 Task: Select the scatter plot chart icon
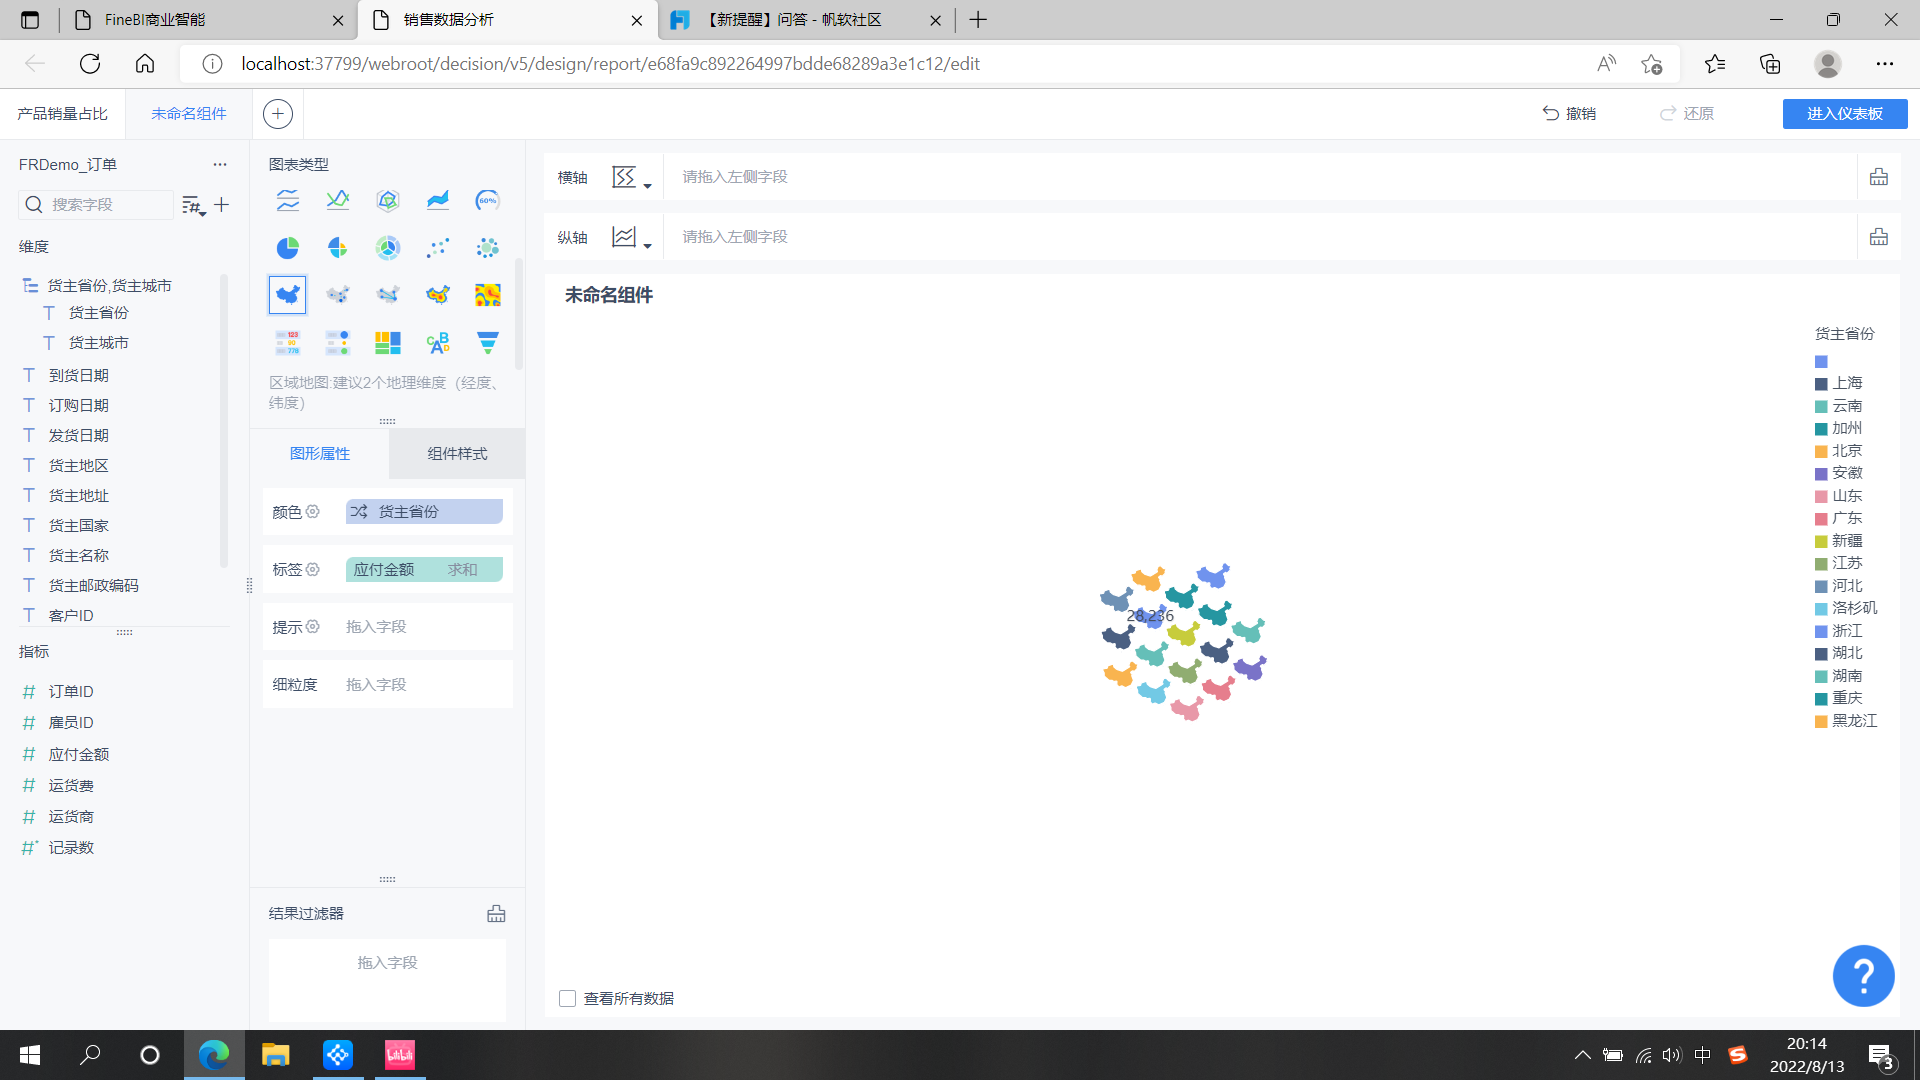point(438,247)
